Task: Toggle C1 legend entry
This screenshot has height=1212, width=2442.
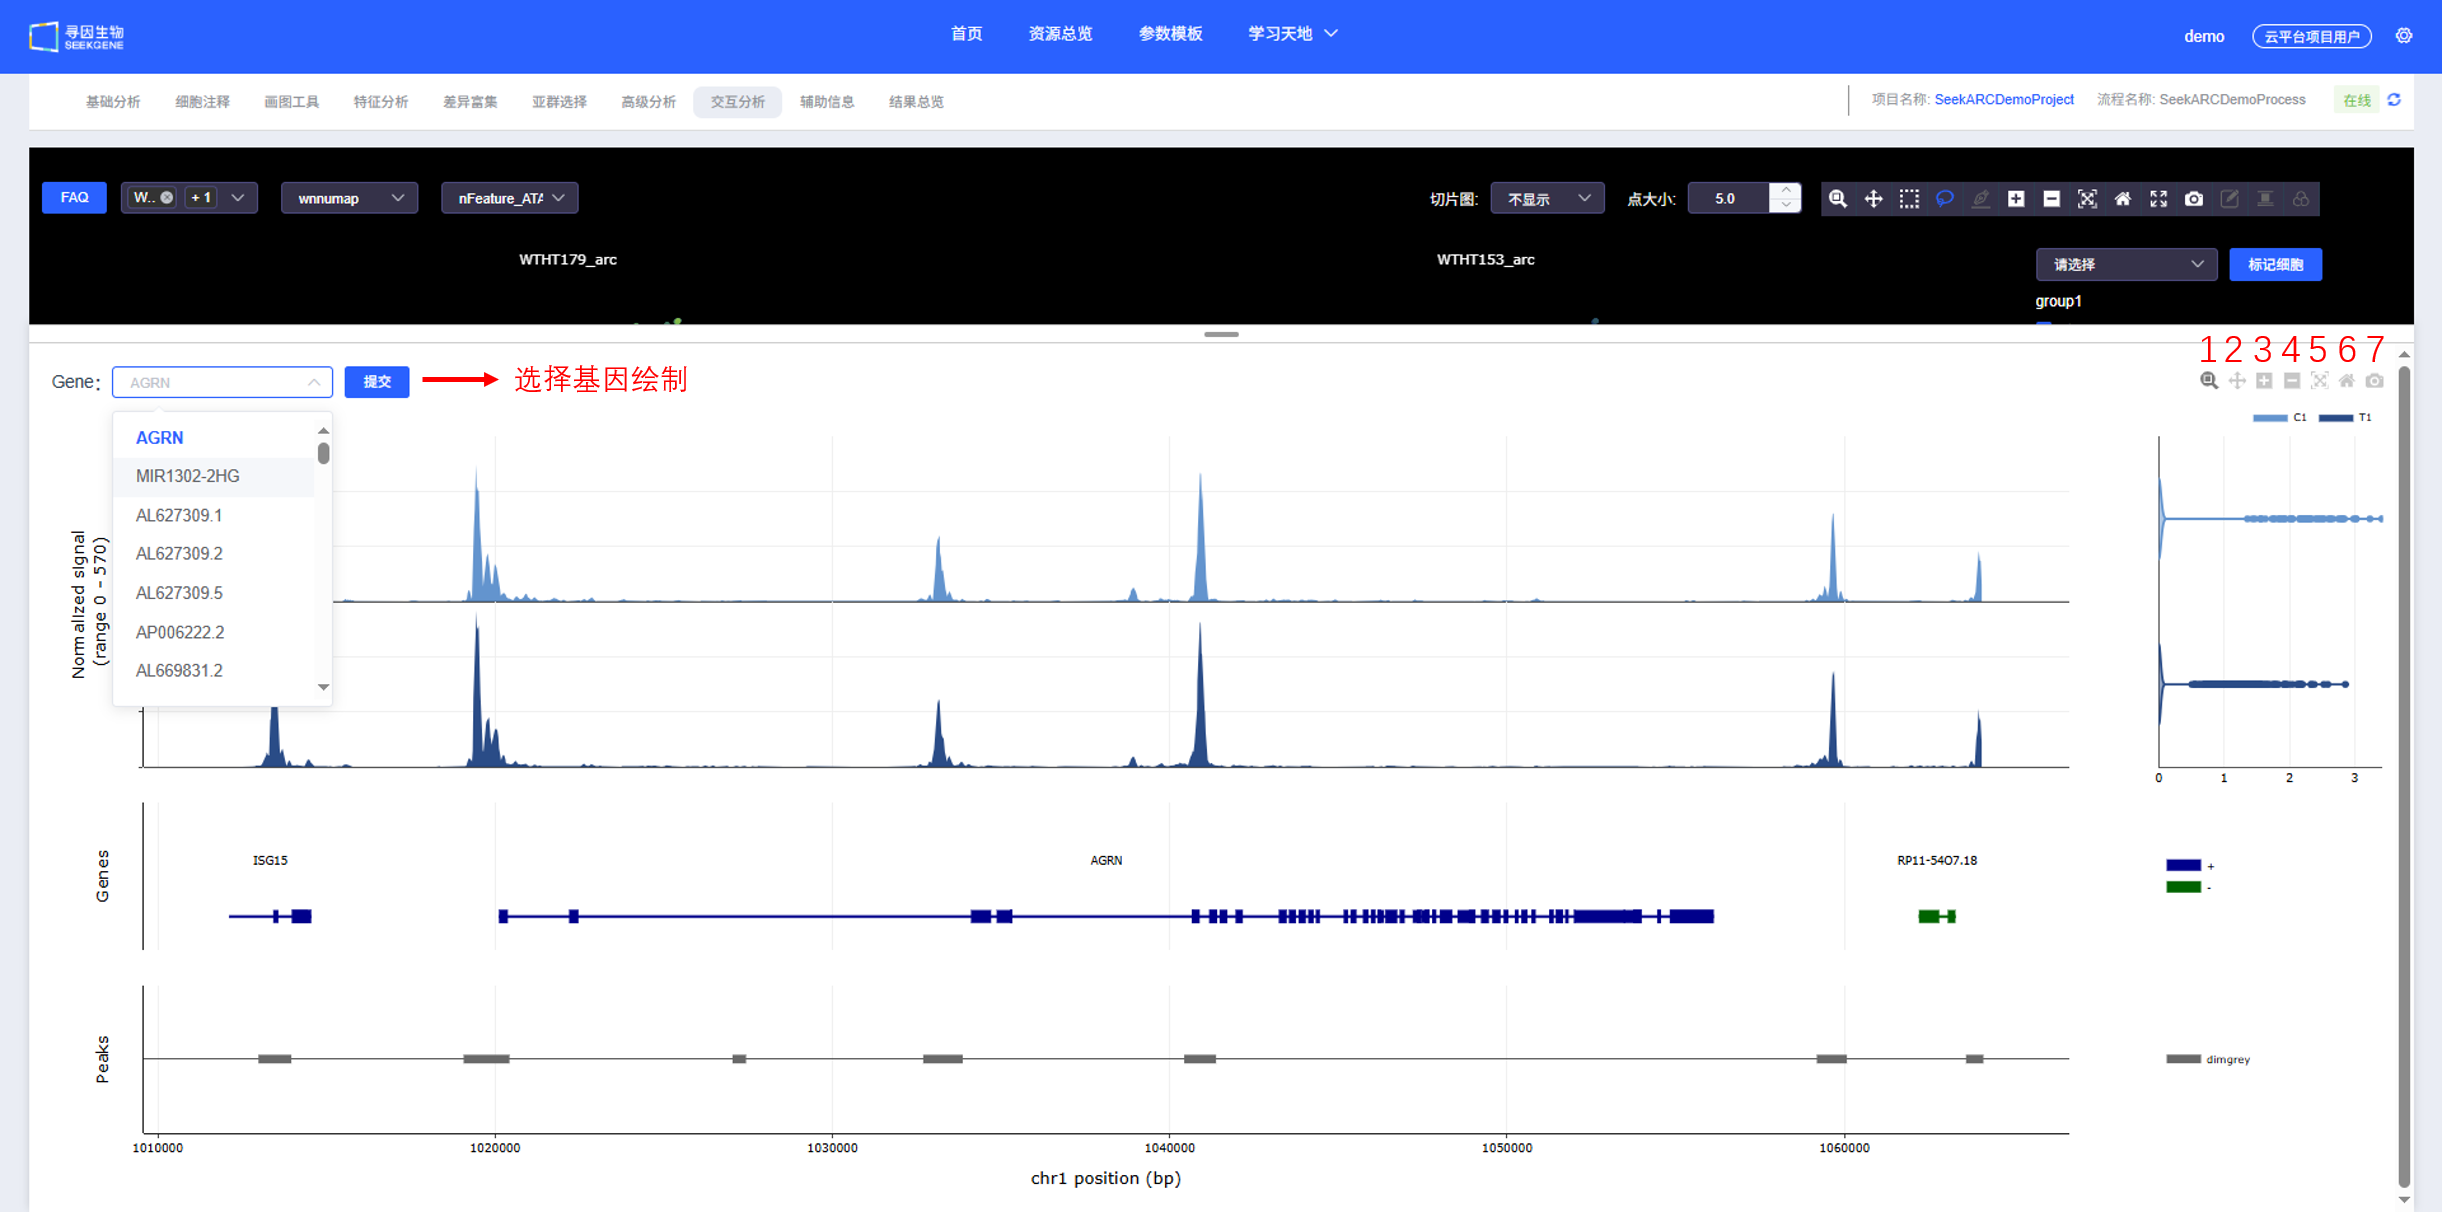Action: point(2279,418)
